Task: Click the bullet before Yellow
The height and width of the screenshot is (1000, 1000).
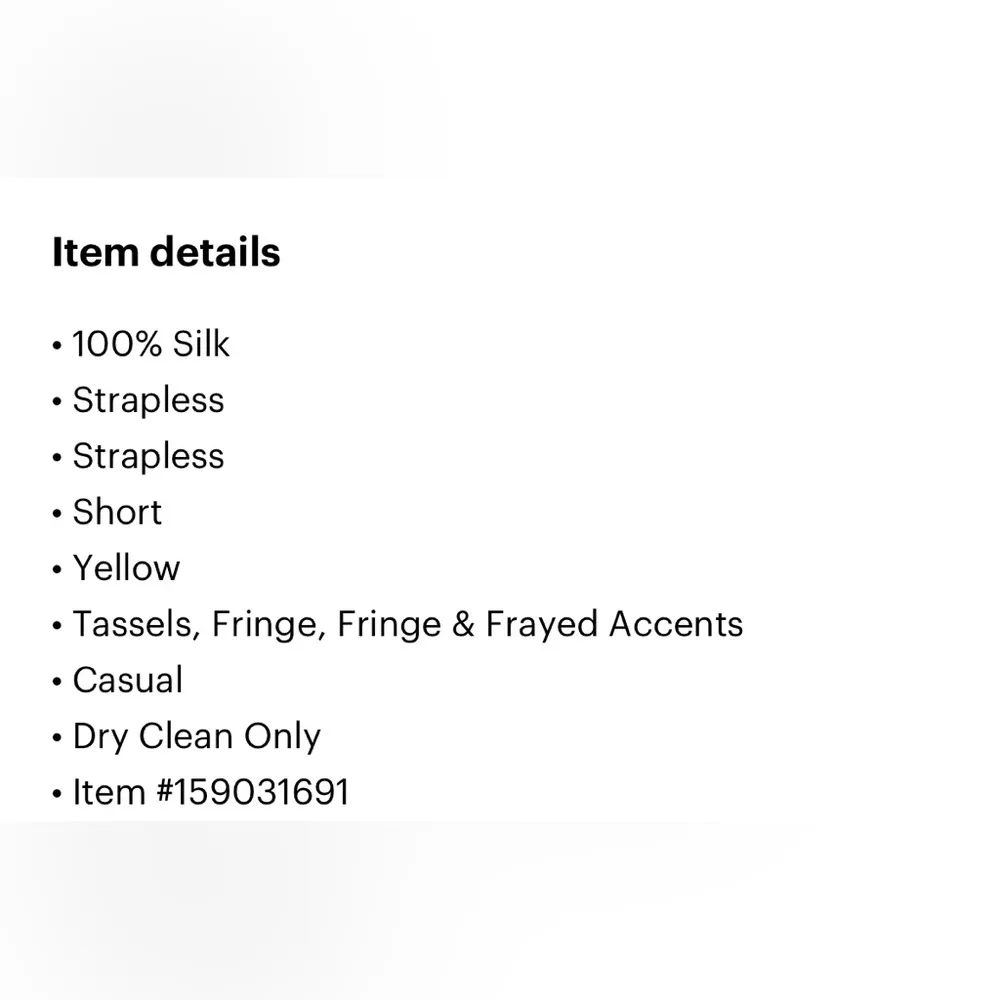Action: pos(57,570)
